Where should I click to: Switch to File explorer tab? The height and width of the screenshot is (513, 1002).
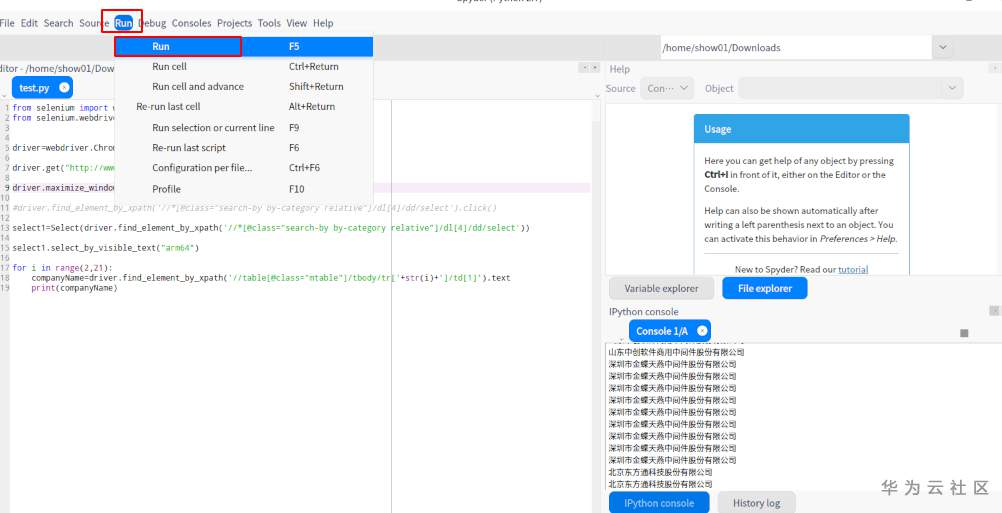(x=764, y=288)
